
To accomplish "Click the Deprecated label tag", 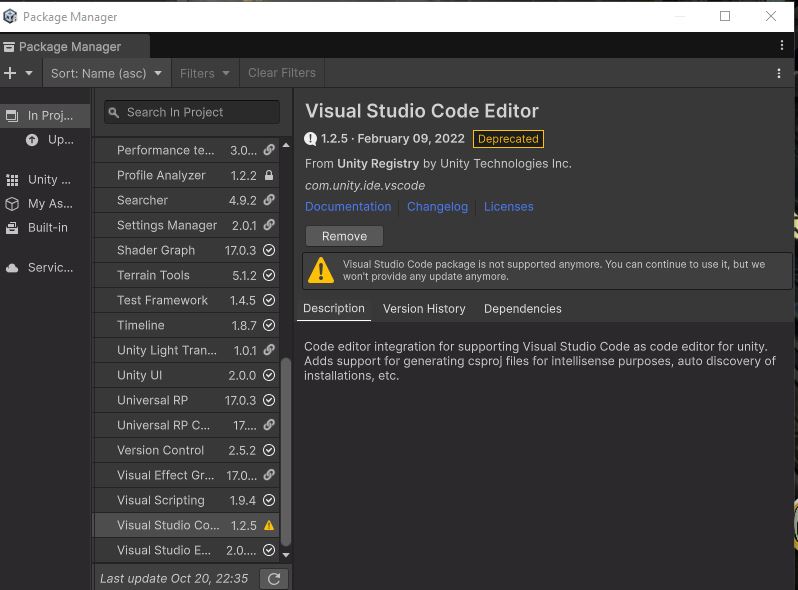I will click(508, 138).
